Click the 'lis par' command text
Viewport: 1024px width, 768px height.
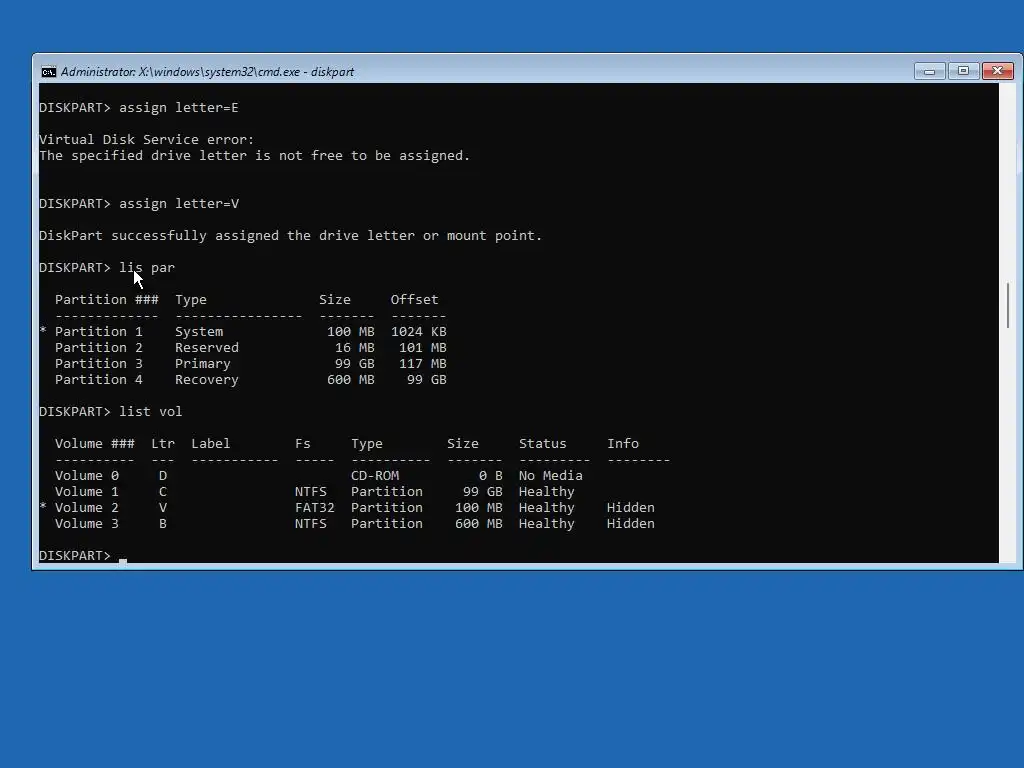coord(147,267)
